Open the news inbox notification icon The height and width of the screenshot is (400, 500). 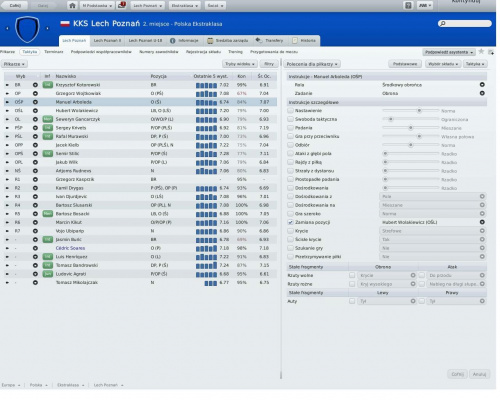tap(122, 5)
